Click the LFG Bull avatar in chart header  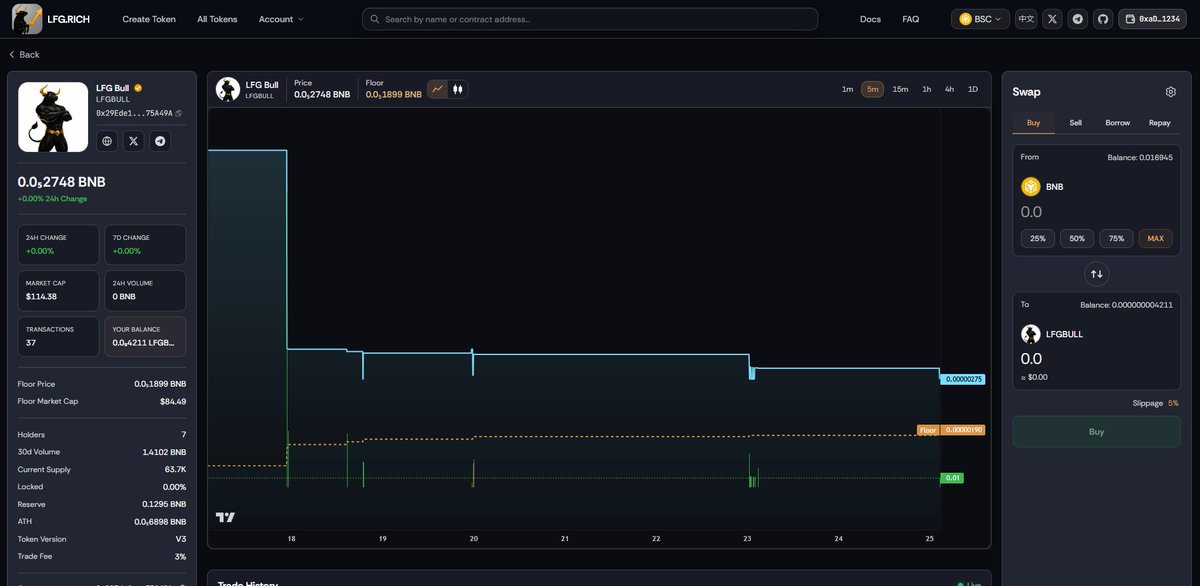click(228, 89)
